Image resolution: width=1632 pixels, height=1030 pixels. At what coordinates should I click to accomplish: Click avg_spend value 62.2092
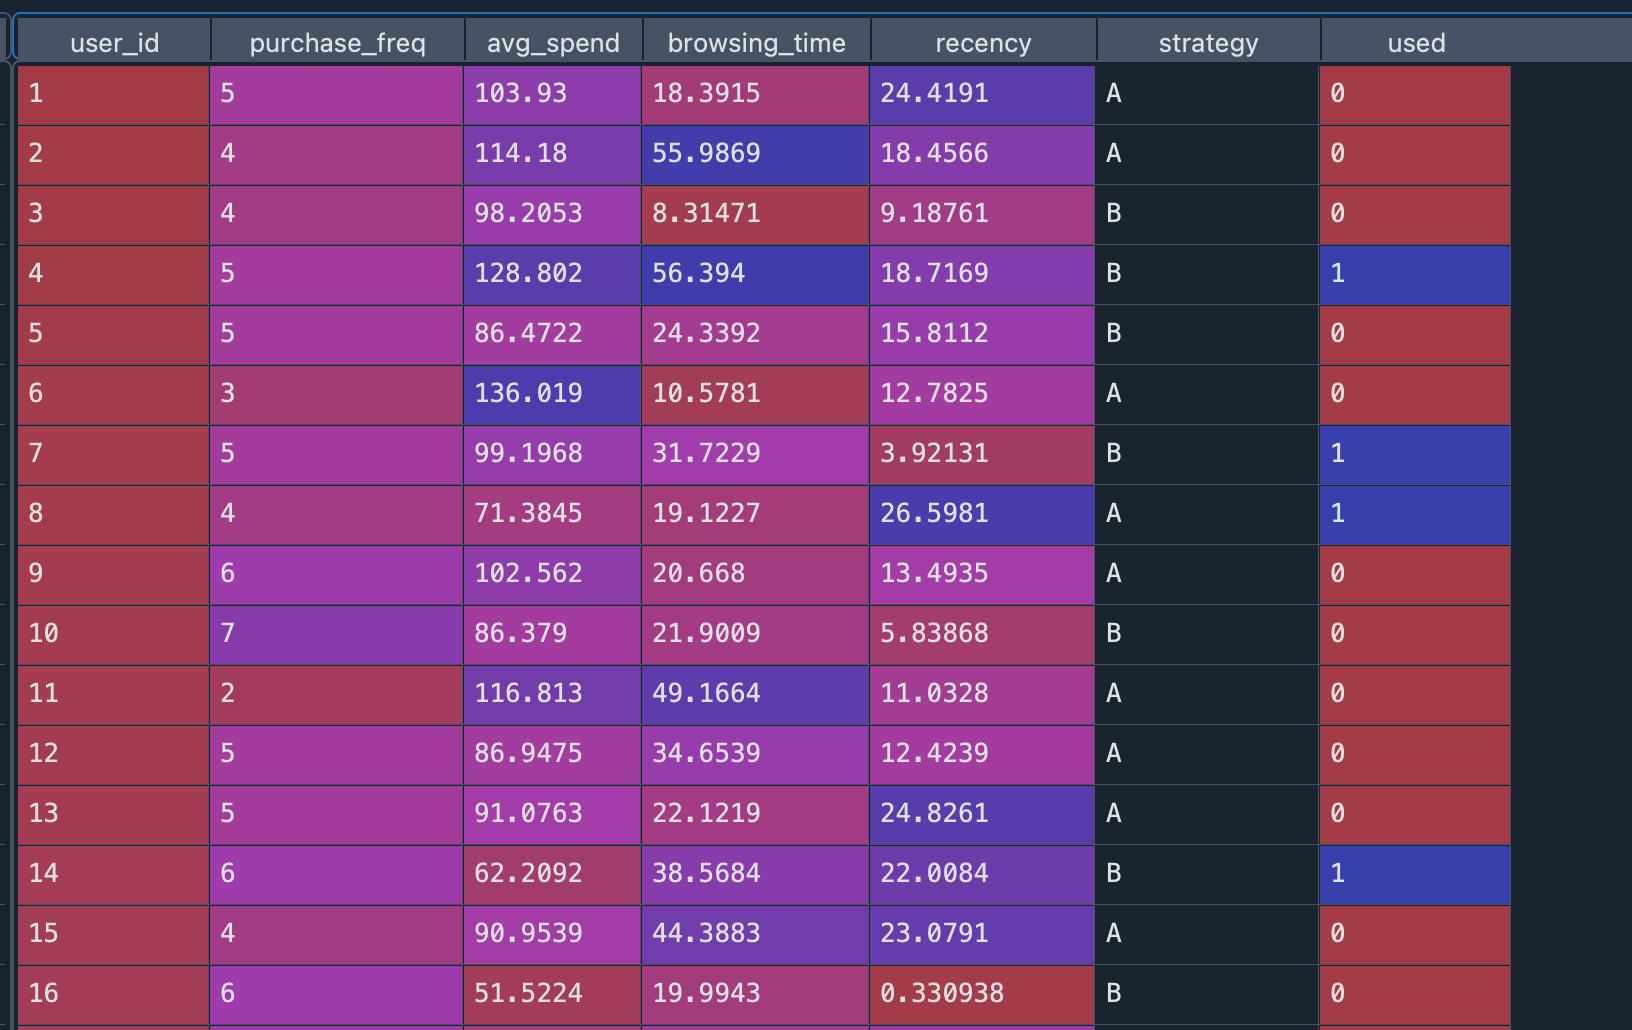(552, 875)
